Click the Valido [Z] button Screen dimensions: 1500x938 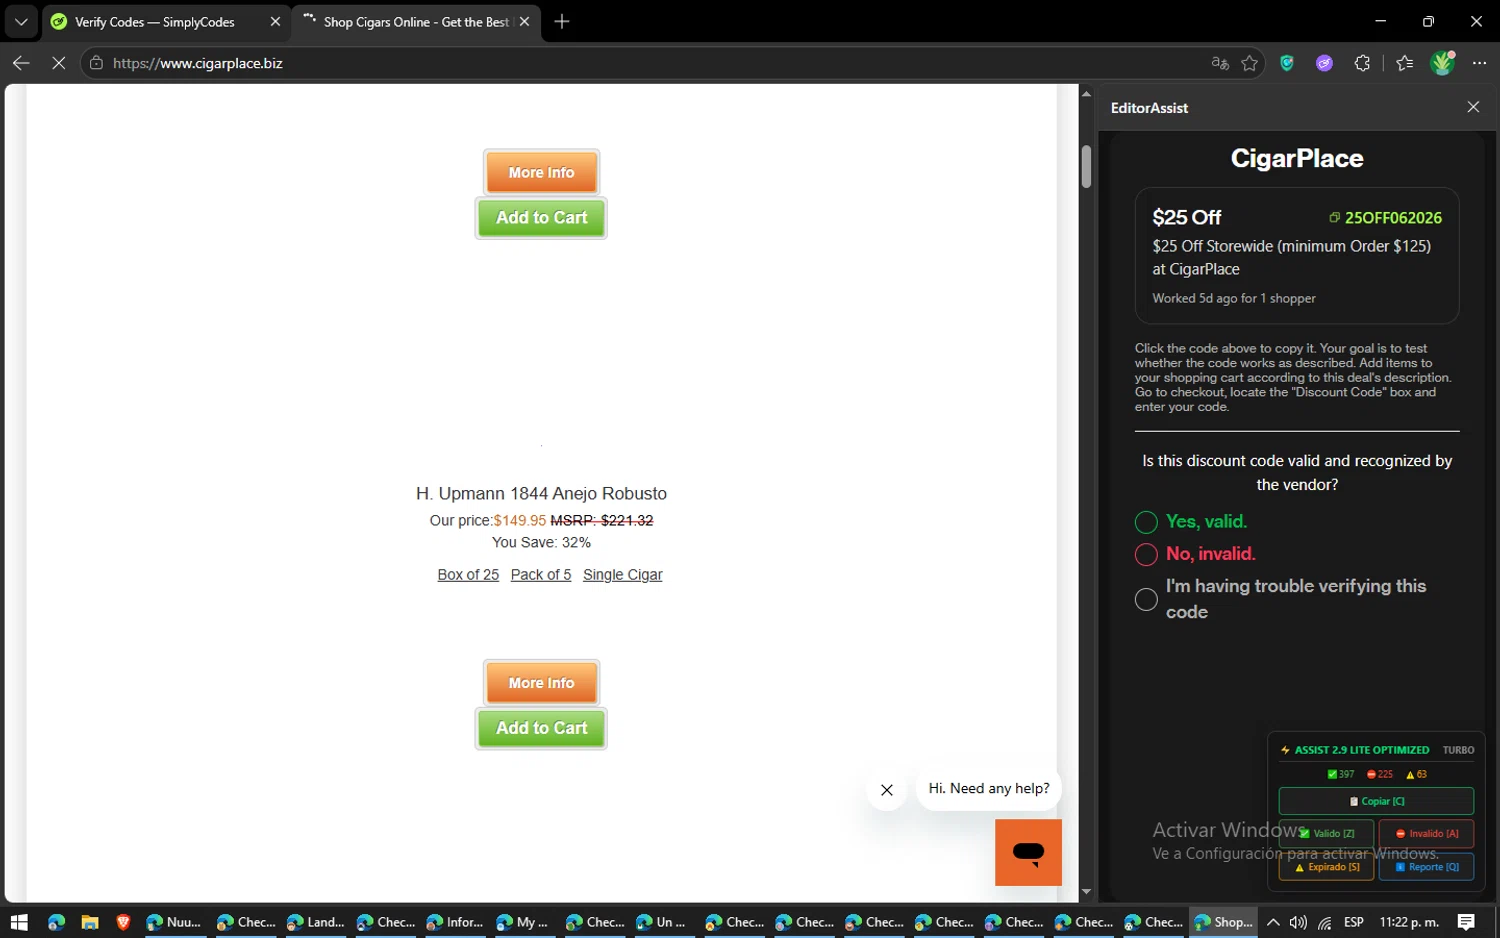tap(1326, 833)
